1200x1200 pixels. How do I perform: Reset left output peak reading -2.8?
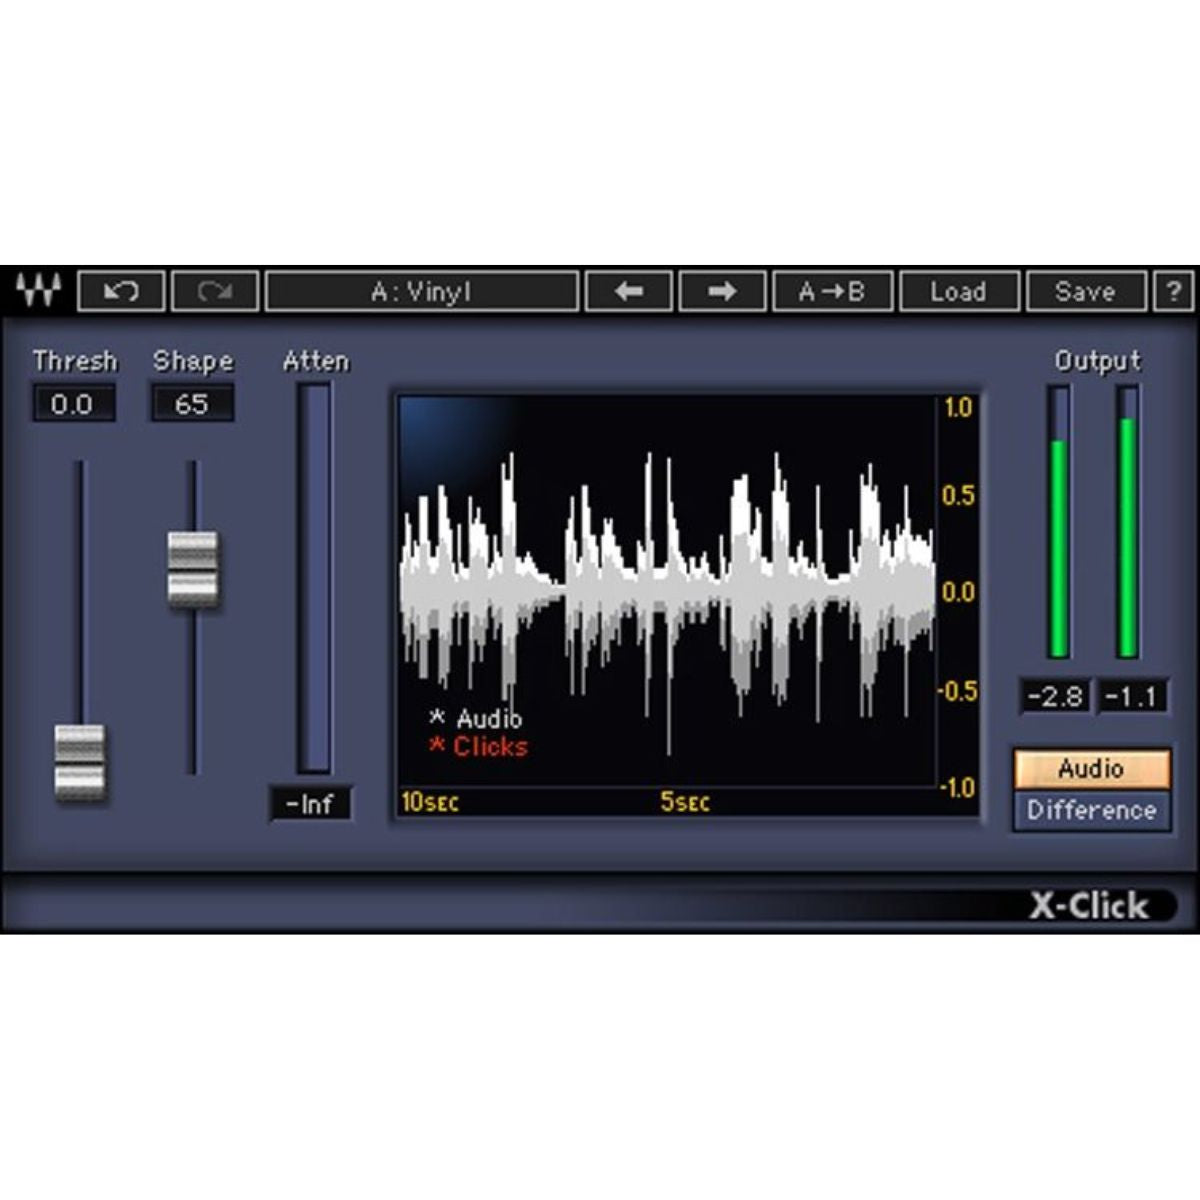(1055, 696)
